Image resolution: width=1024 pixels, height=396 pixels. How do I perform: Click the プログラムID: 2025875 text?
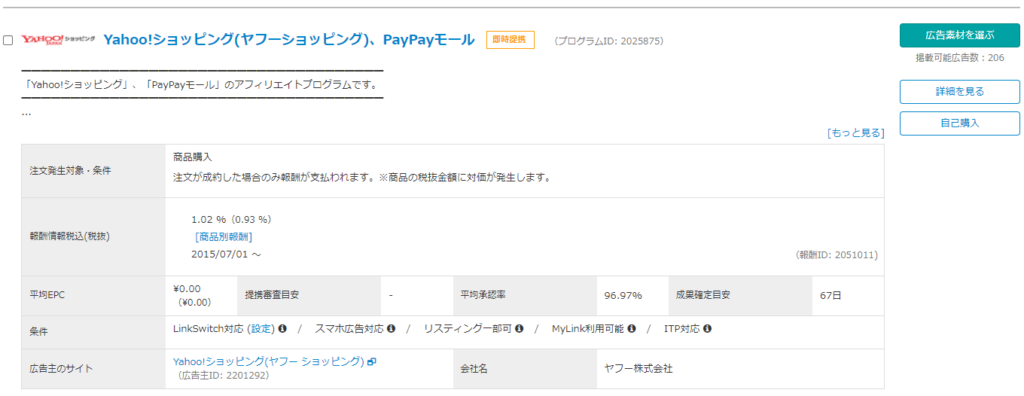pos(609,41)
